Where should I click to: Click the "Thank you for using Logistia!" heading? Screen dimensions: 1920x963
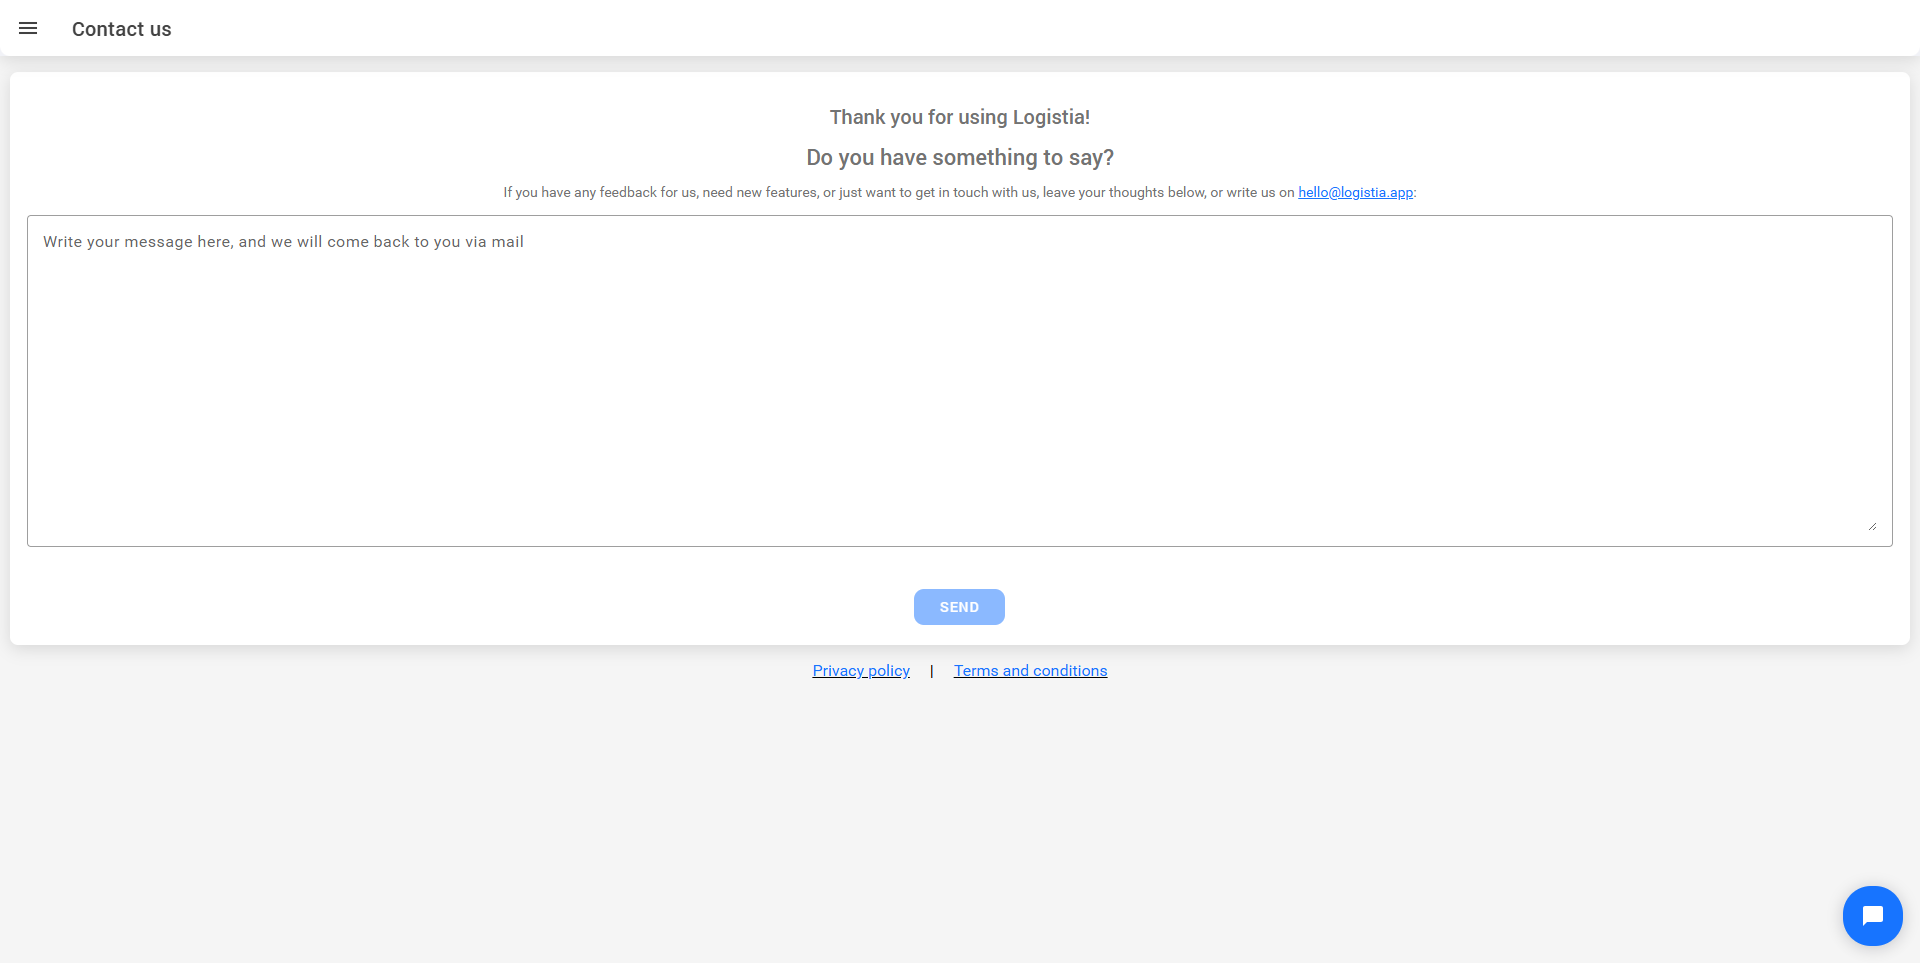click(959, 117)
